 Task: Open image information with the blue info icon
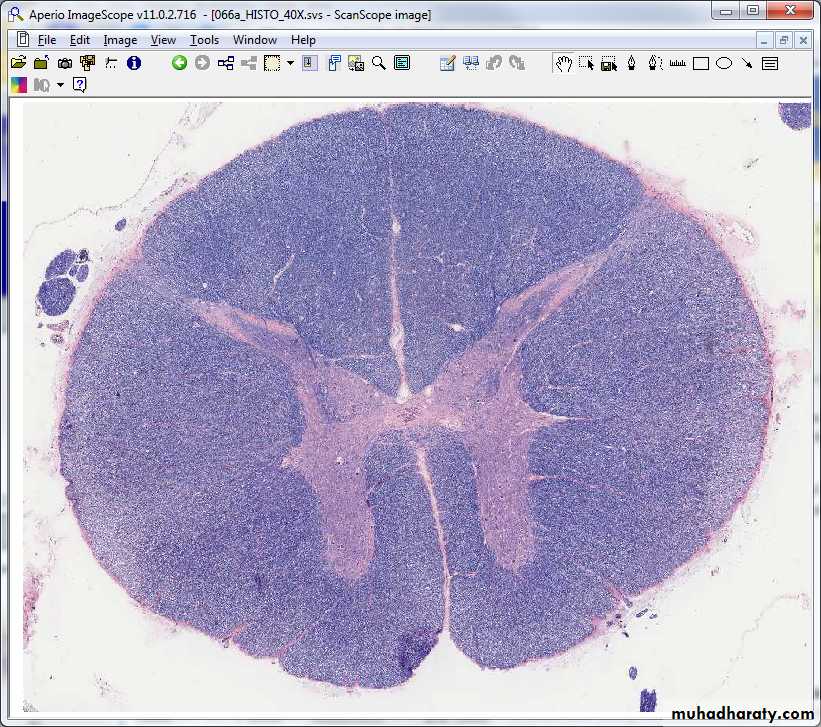click(x=134, y=63)
